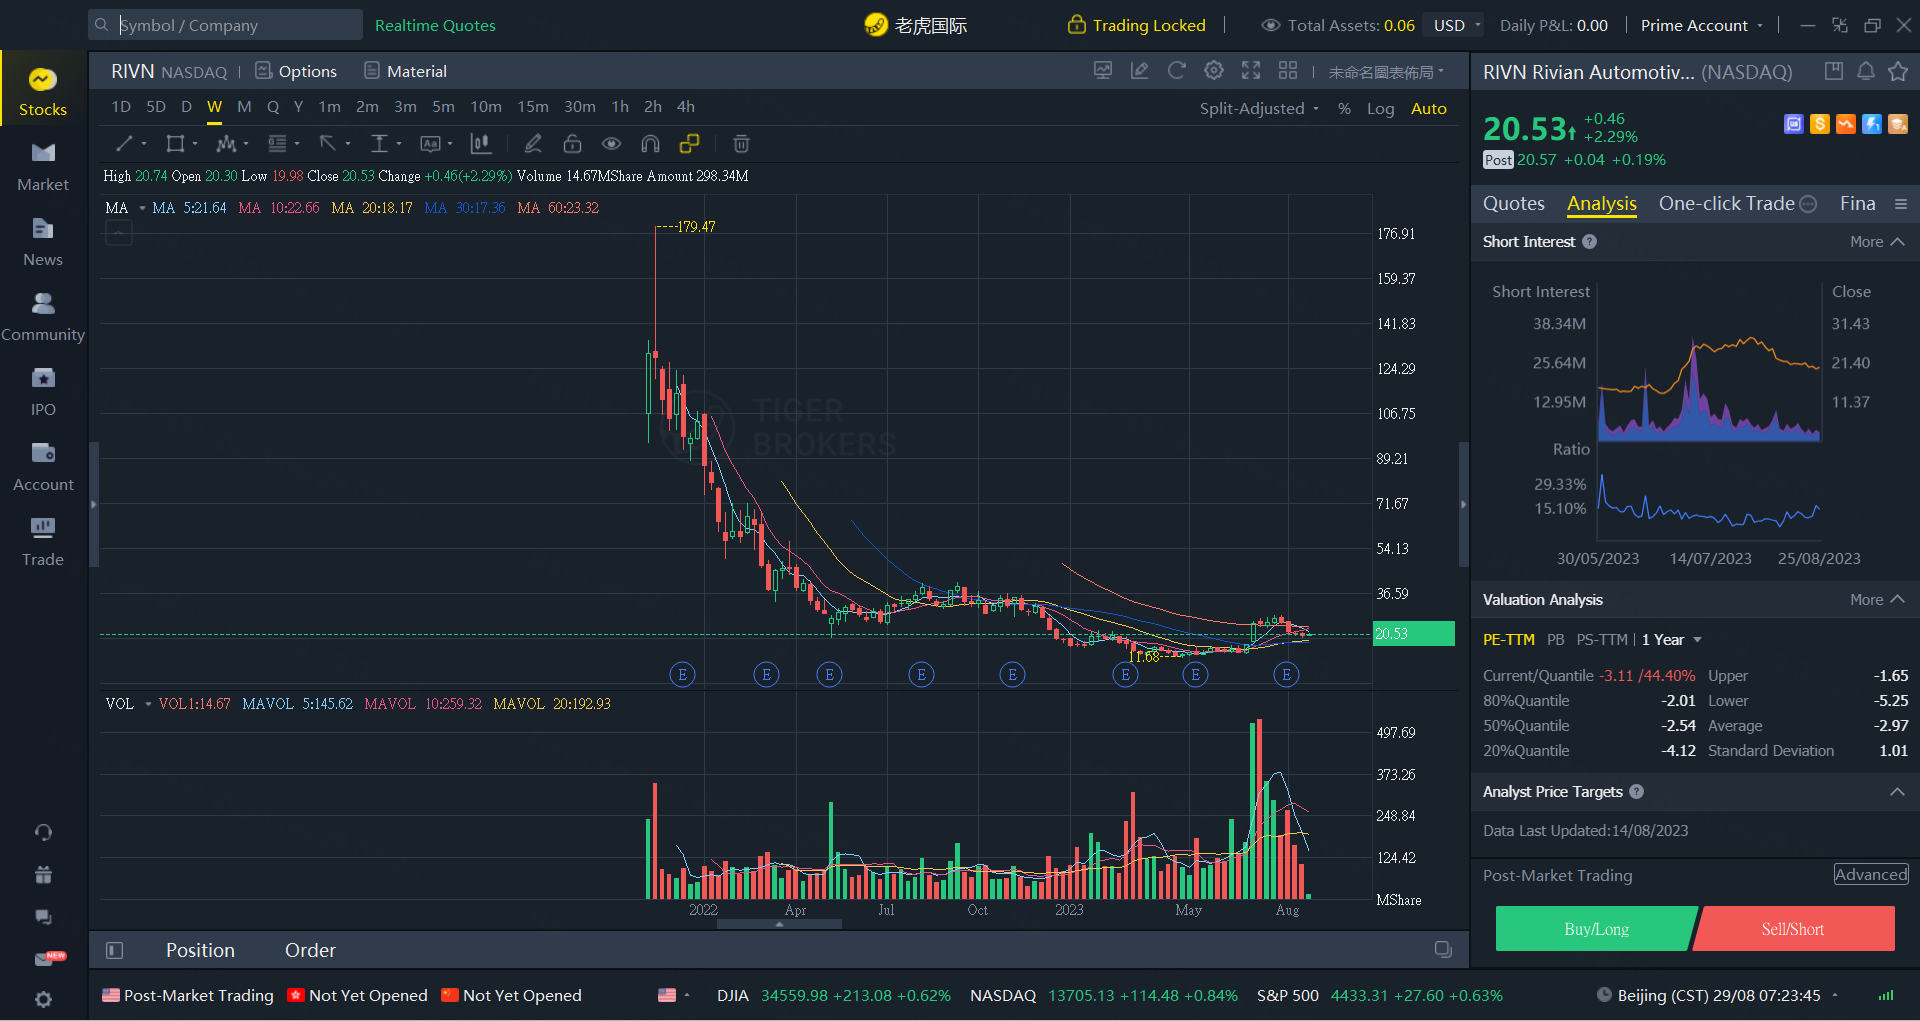This screenshot has height=1021, width=1920.
Task: Click the Buy/Long button
Action: click(x=1596, y=929)
